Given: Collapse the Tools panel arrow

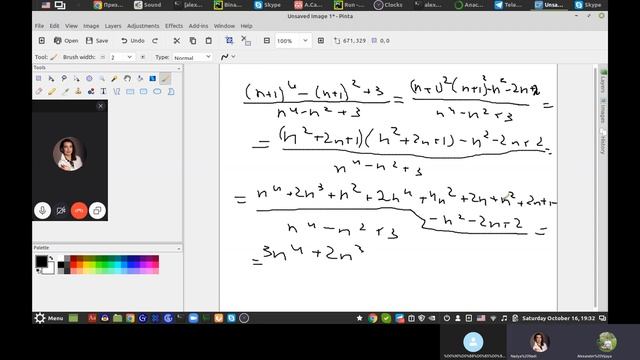Looking at the screenshot, I should pyautogui.click(x=179, y=68).
